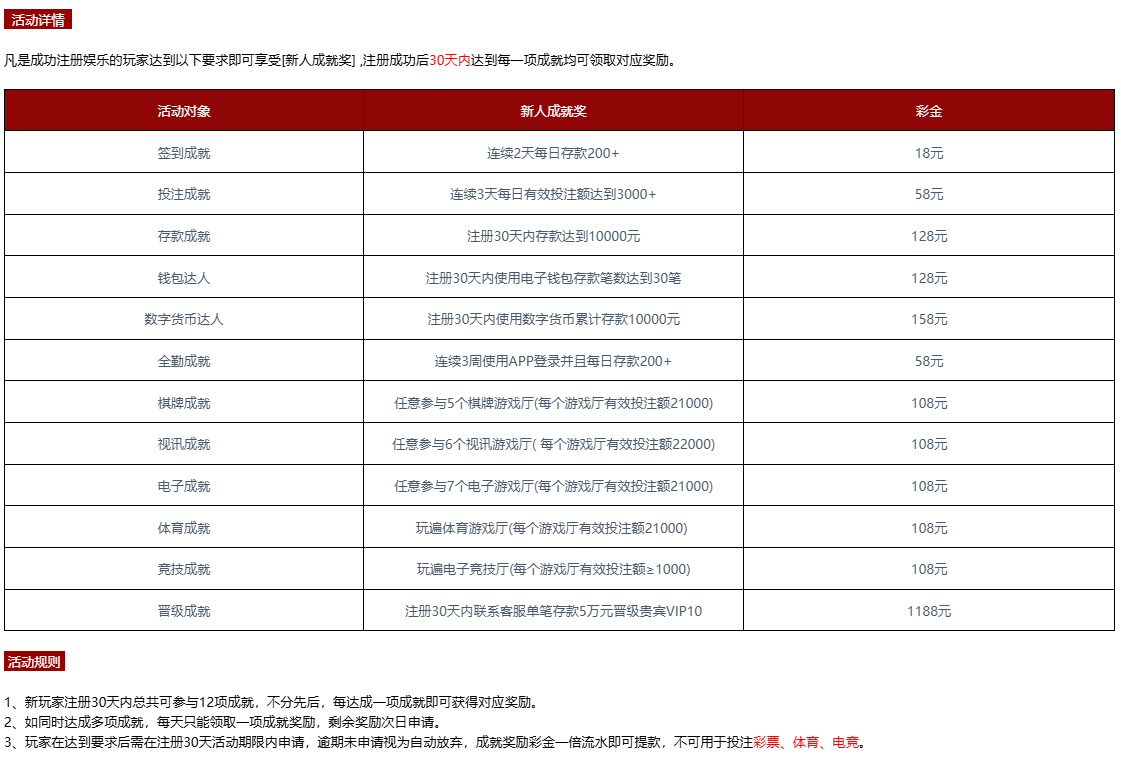The image size is (1121, 760).
Task: Click the 活动规则 section label
Action: [x=34, y=661]
